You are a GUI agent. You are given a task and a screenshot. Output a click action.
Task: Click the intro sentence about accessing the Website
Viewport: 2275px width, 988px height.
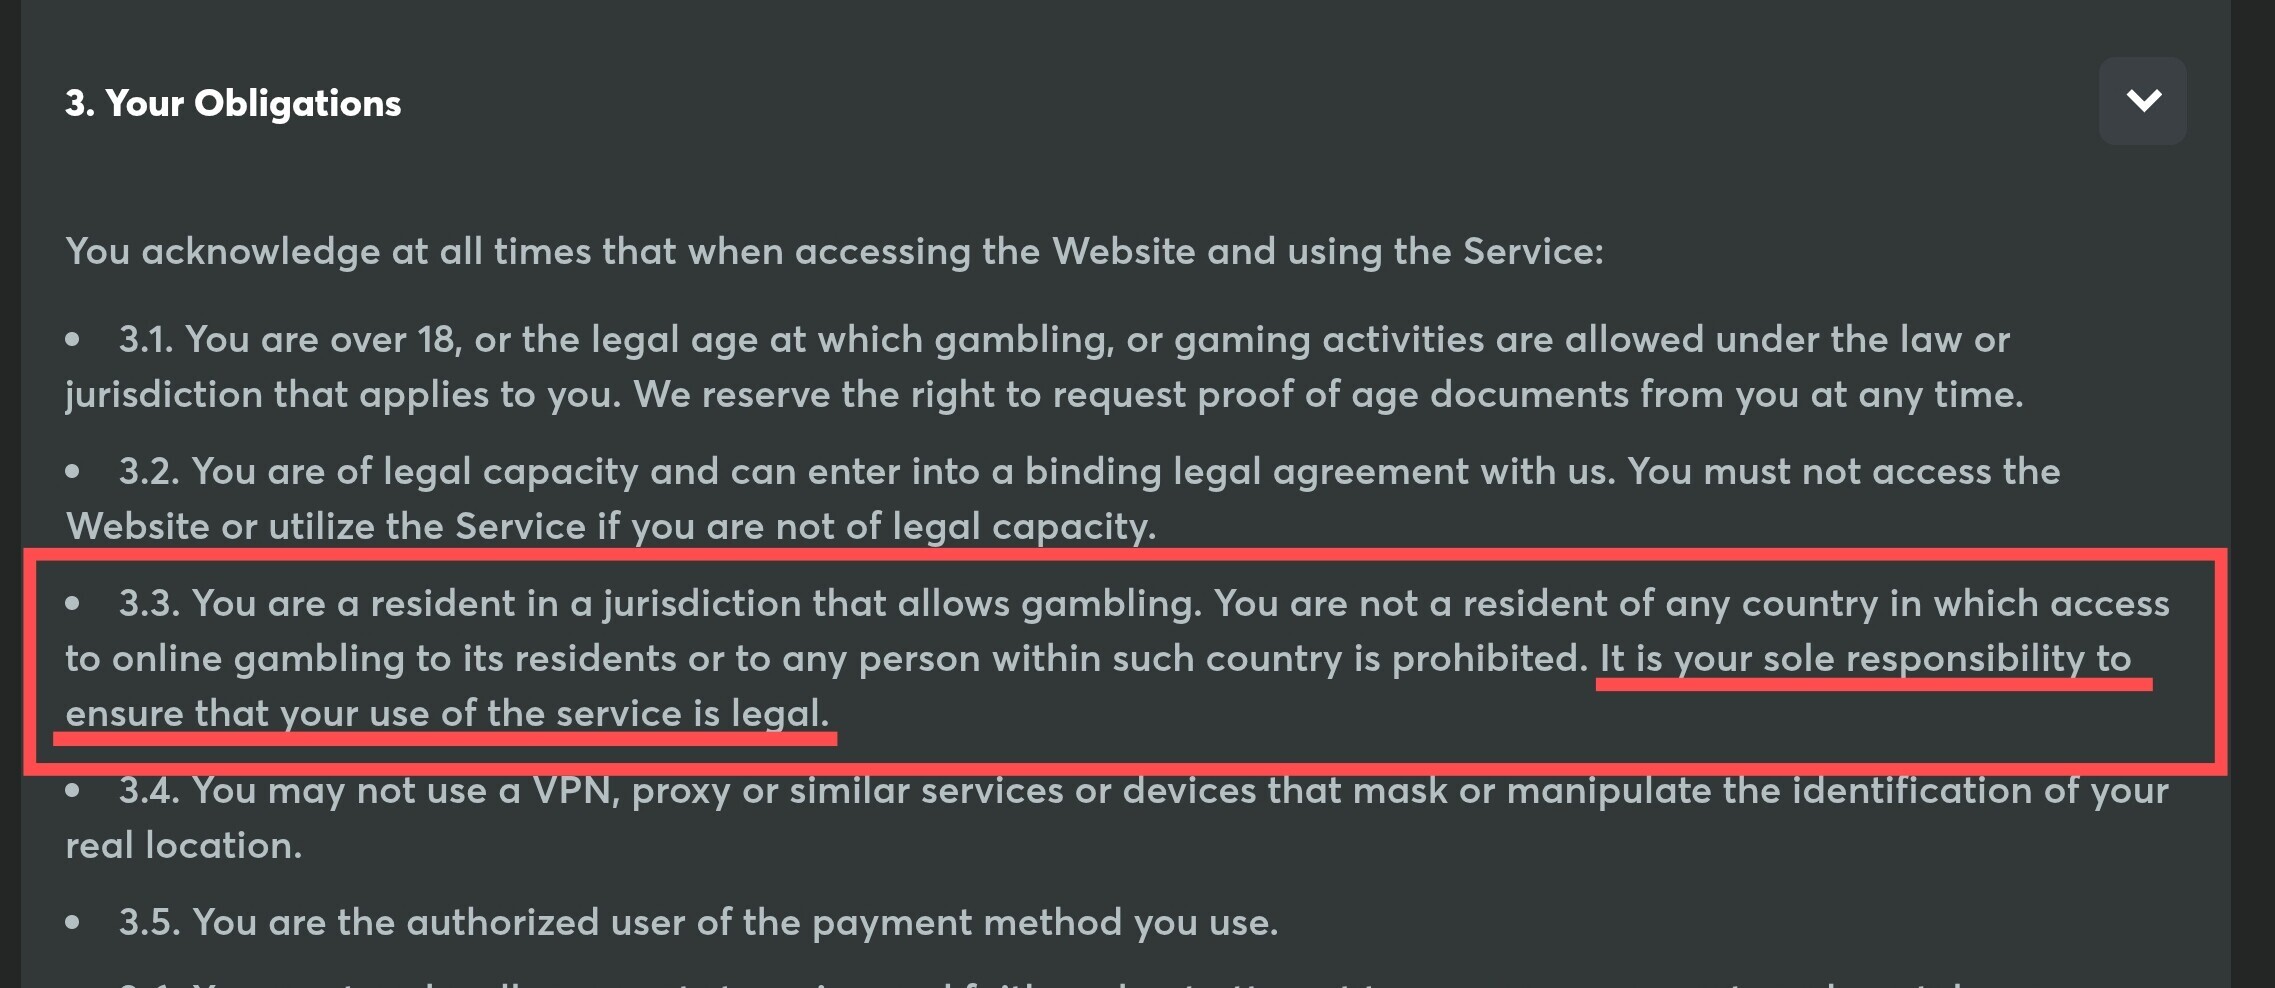coord(834,251)
